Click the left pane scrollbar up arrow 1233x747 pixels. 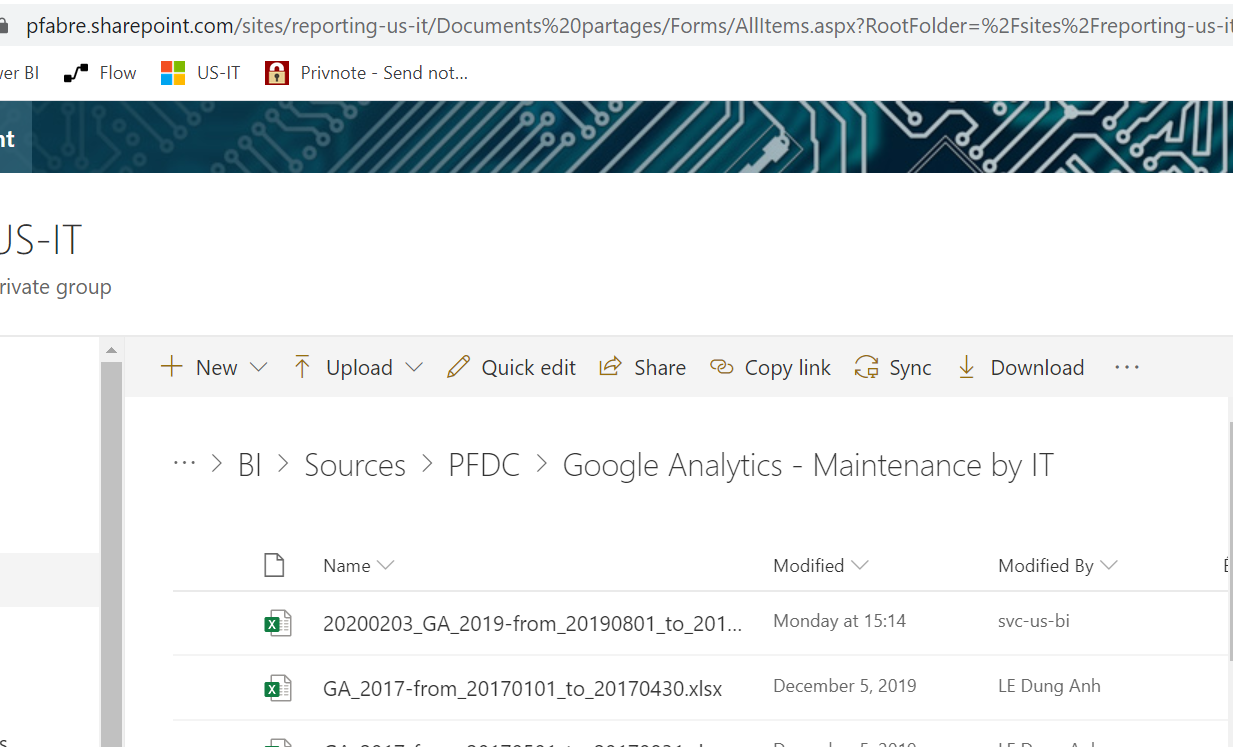(x=112, y=350)
